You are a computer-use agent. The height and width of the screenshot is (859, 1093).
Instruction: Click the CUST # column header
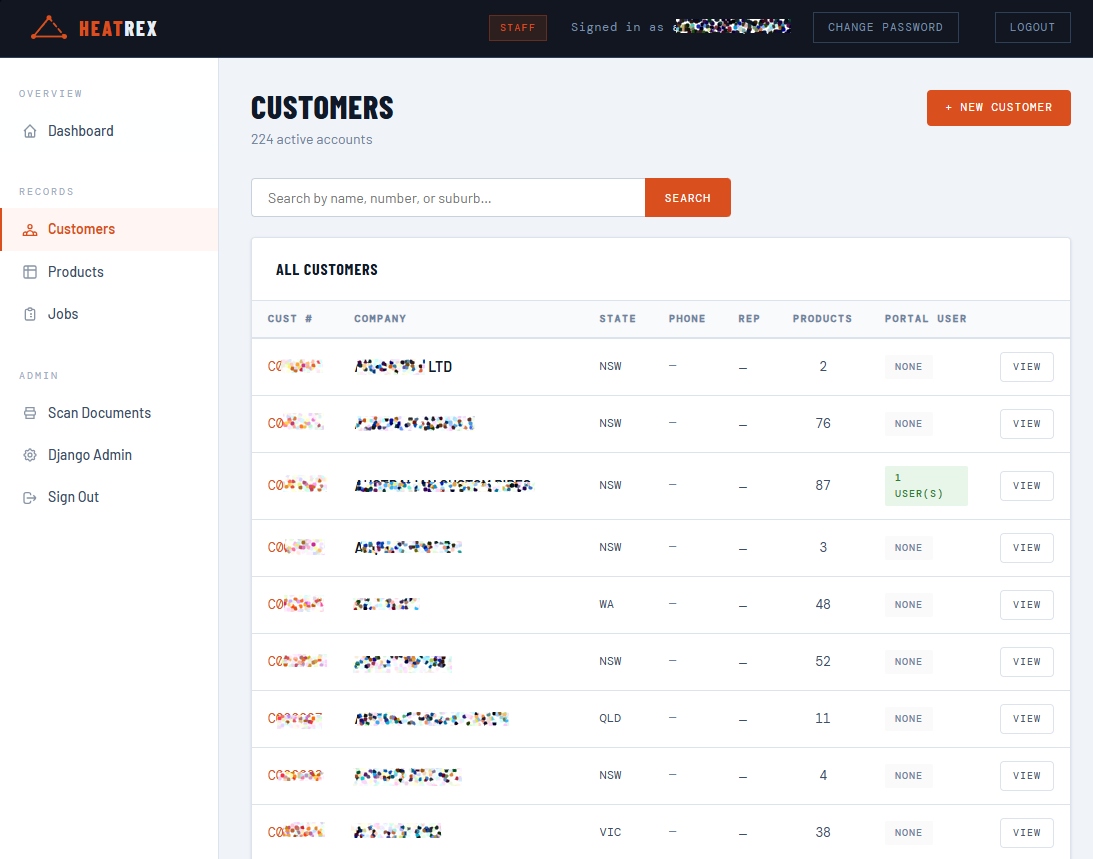[x=290, y=319]
